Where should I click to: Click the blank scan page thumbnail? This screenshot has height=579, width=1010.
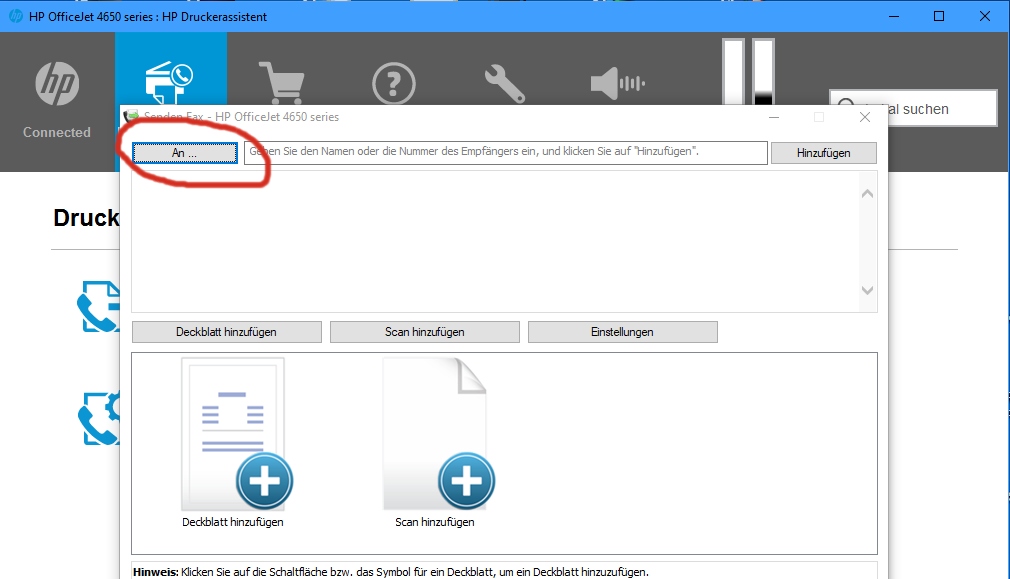tap(438, 434)
